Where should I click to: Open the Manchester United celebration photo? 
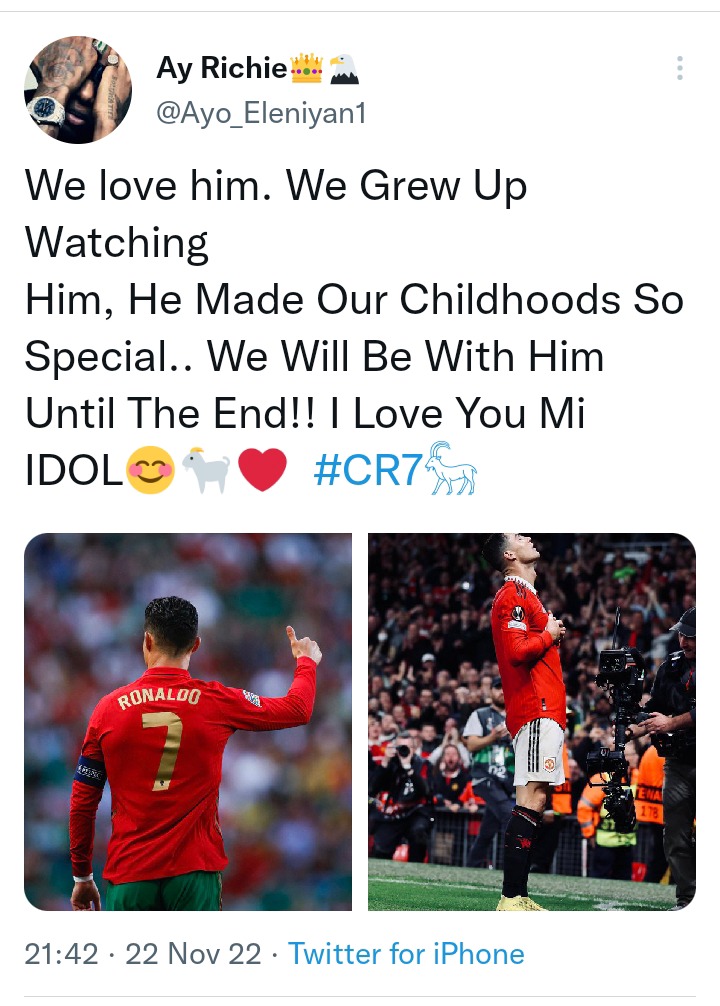pyautogui.click(x=532, y=722)
